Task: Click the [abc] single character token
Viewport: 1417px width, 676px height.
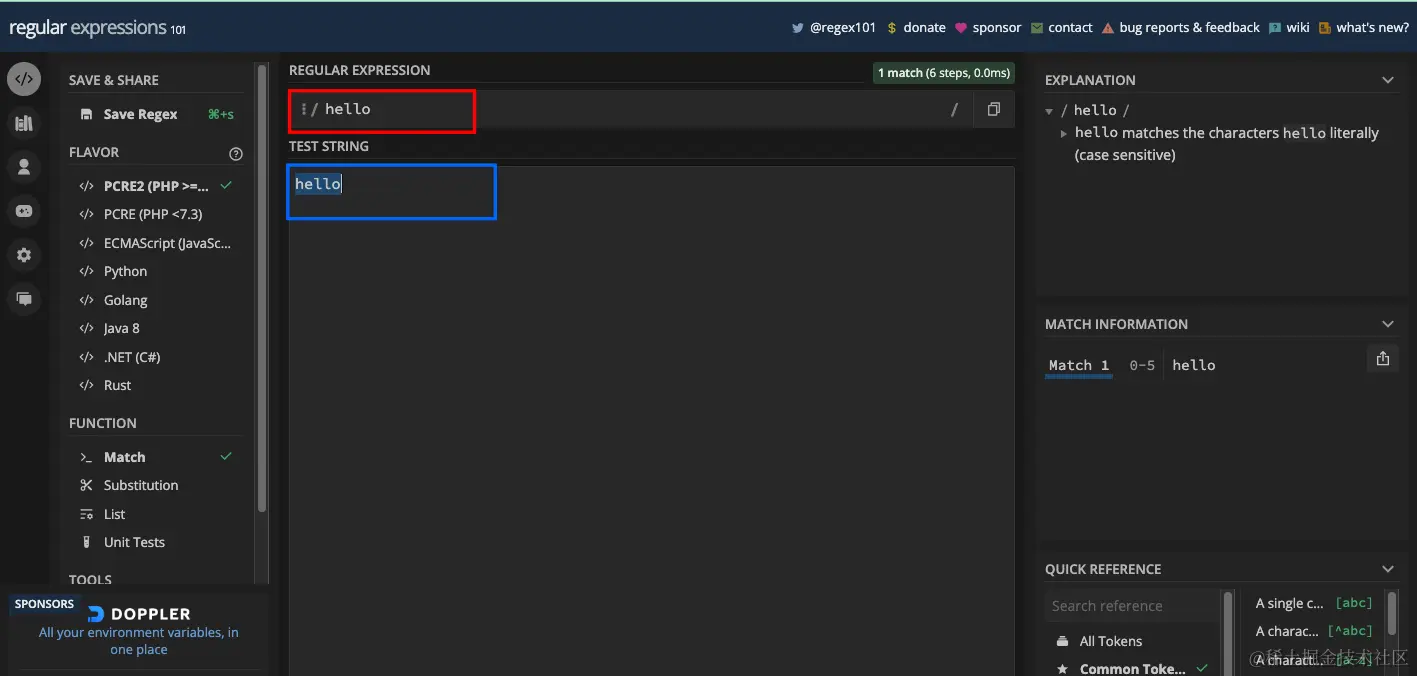Action: 1314,603
